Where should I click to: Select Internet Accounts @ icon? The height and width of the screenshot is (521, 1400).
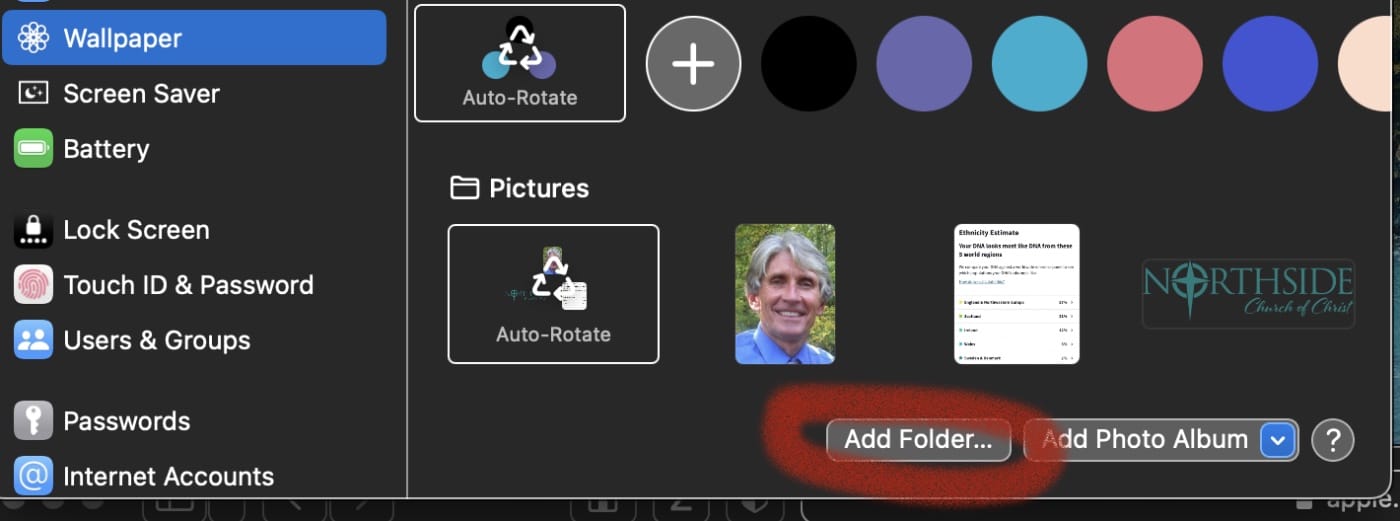tap(33, 476)
